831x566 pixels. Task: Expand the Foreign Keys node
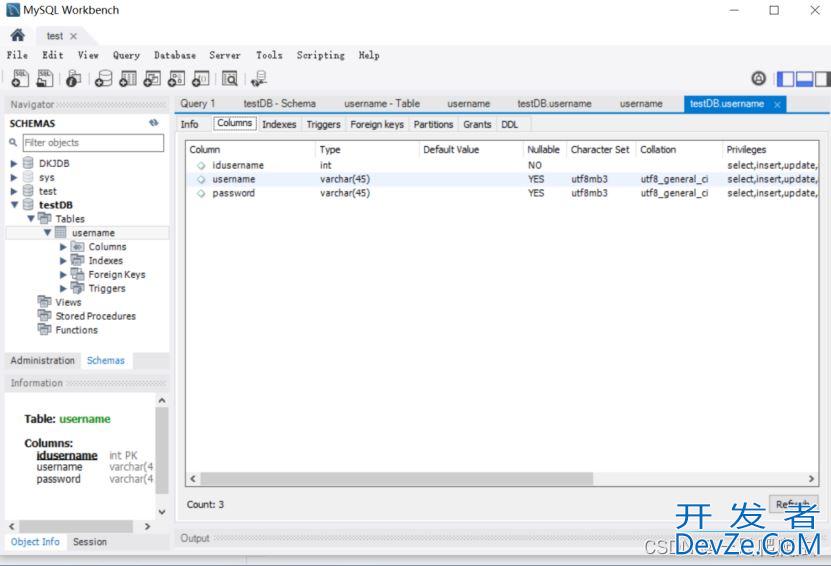tap(63, 274)
